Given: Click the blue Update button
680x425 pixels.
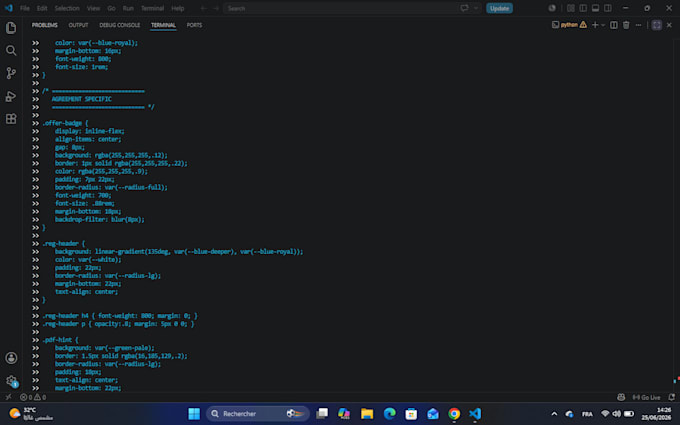Looking at the screenshot, I should [499, 8].
